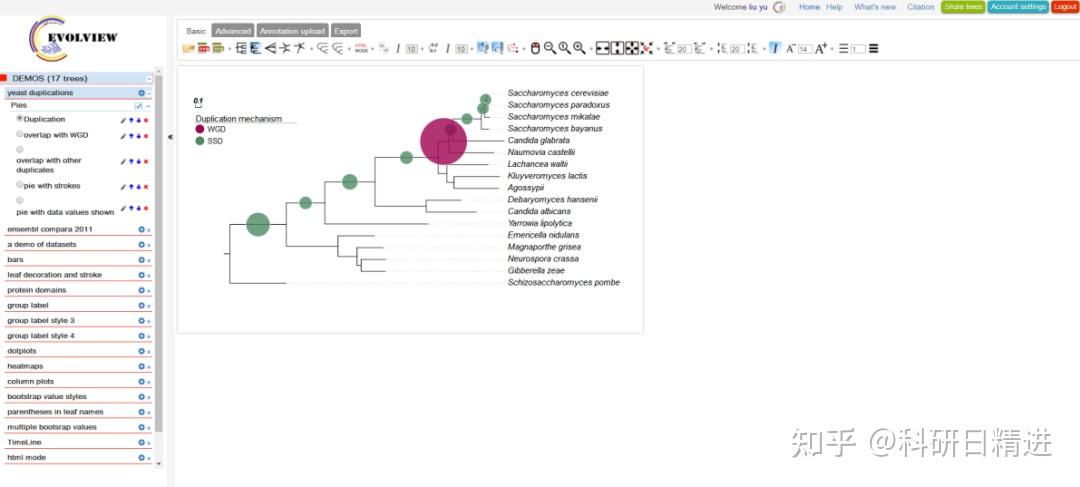Click the Share trees button
The height and width of the screenshot is (487, 1080).
tap(963, 7)
